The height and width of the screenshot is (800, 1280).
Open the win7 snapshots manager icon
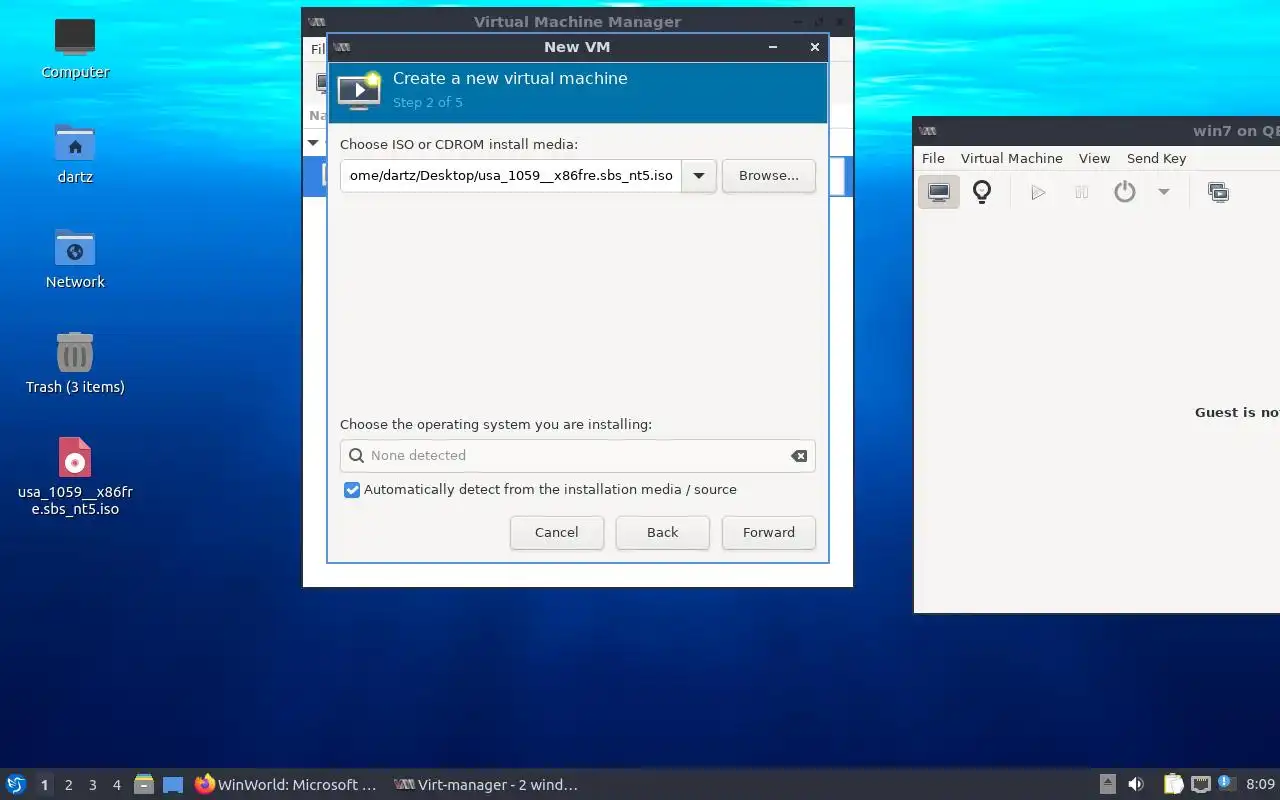1218,192
